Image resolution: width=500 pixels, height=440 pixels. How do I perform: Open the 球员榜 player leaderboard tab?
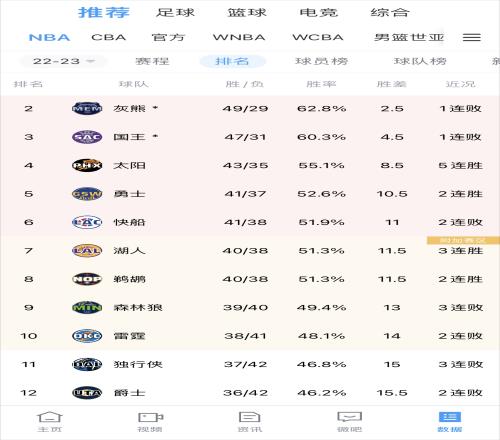click(321, 61)
